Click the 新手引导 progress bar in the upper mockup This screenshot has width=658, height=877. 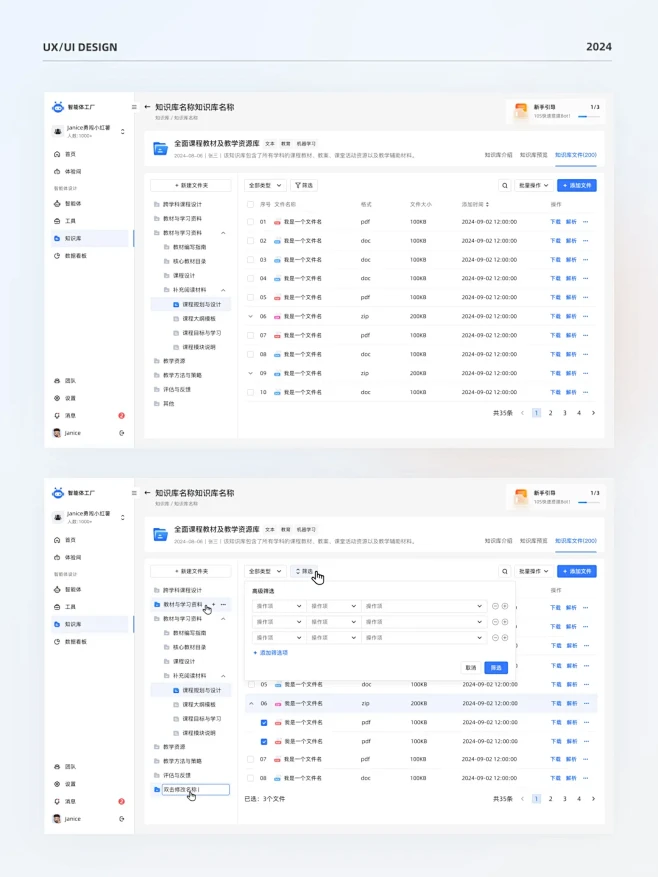point(589,116)
